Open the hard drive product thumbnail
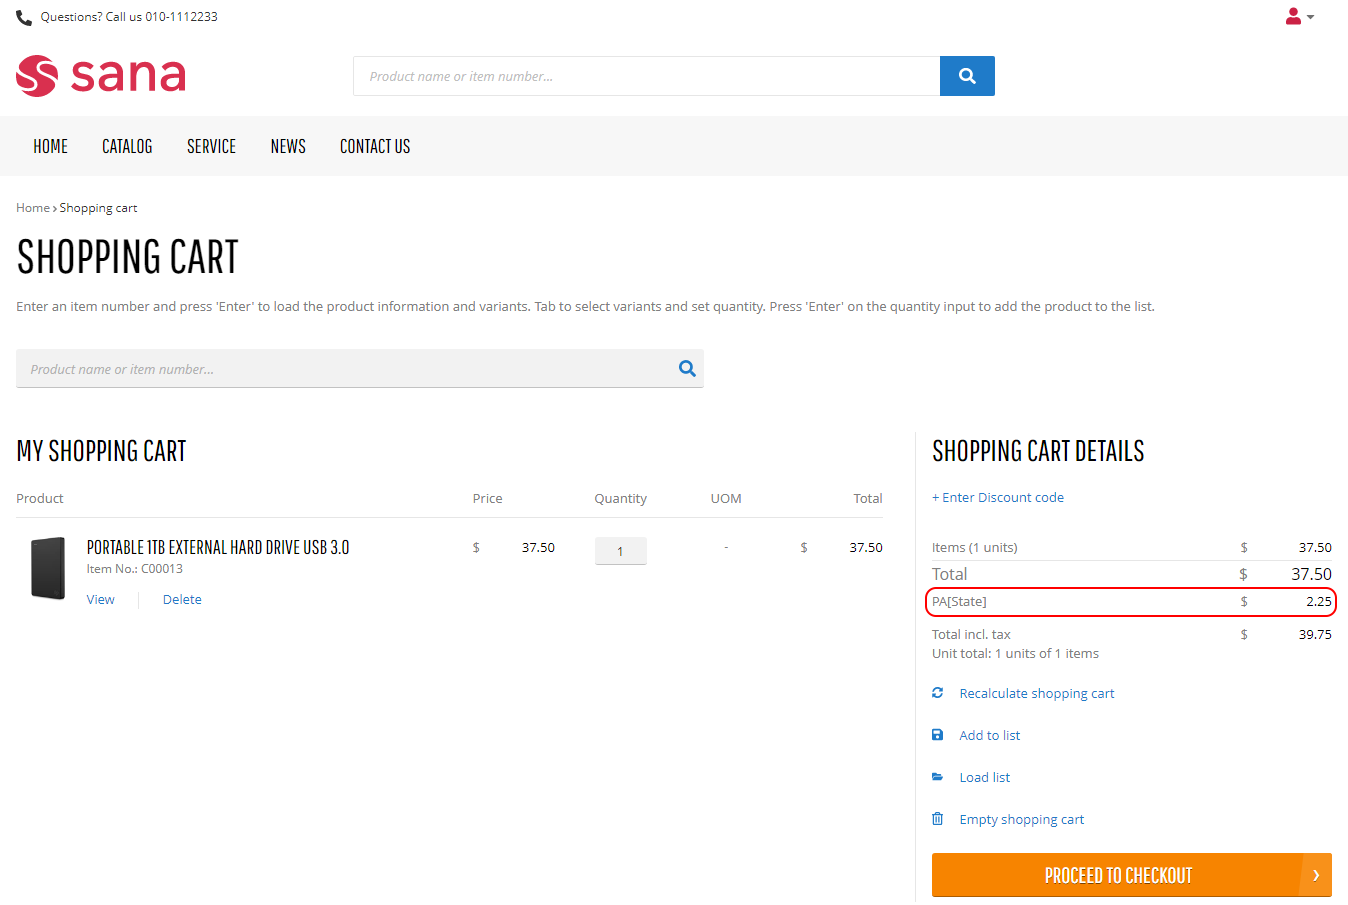Viewport: 1348px width, 905px height. pos(48,568)
